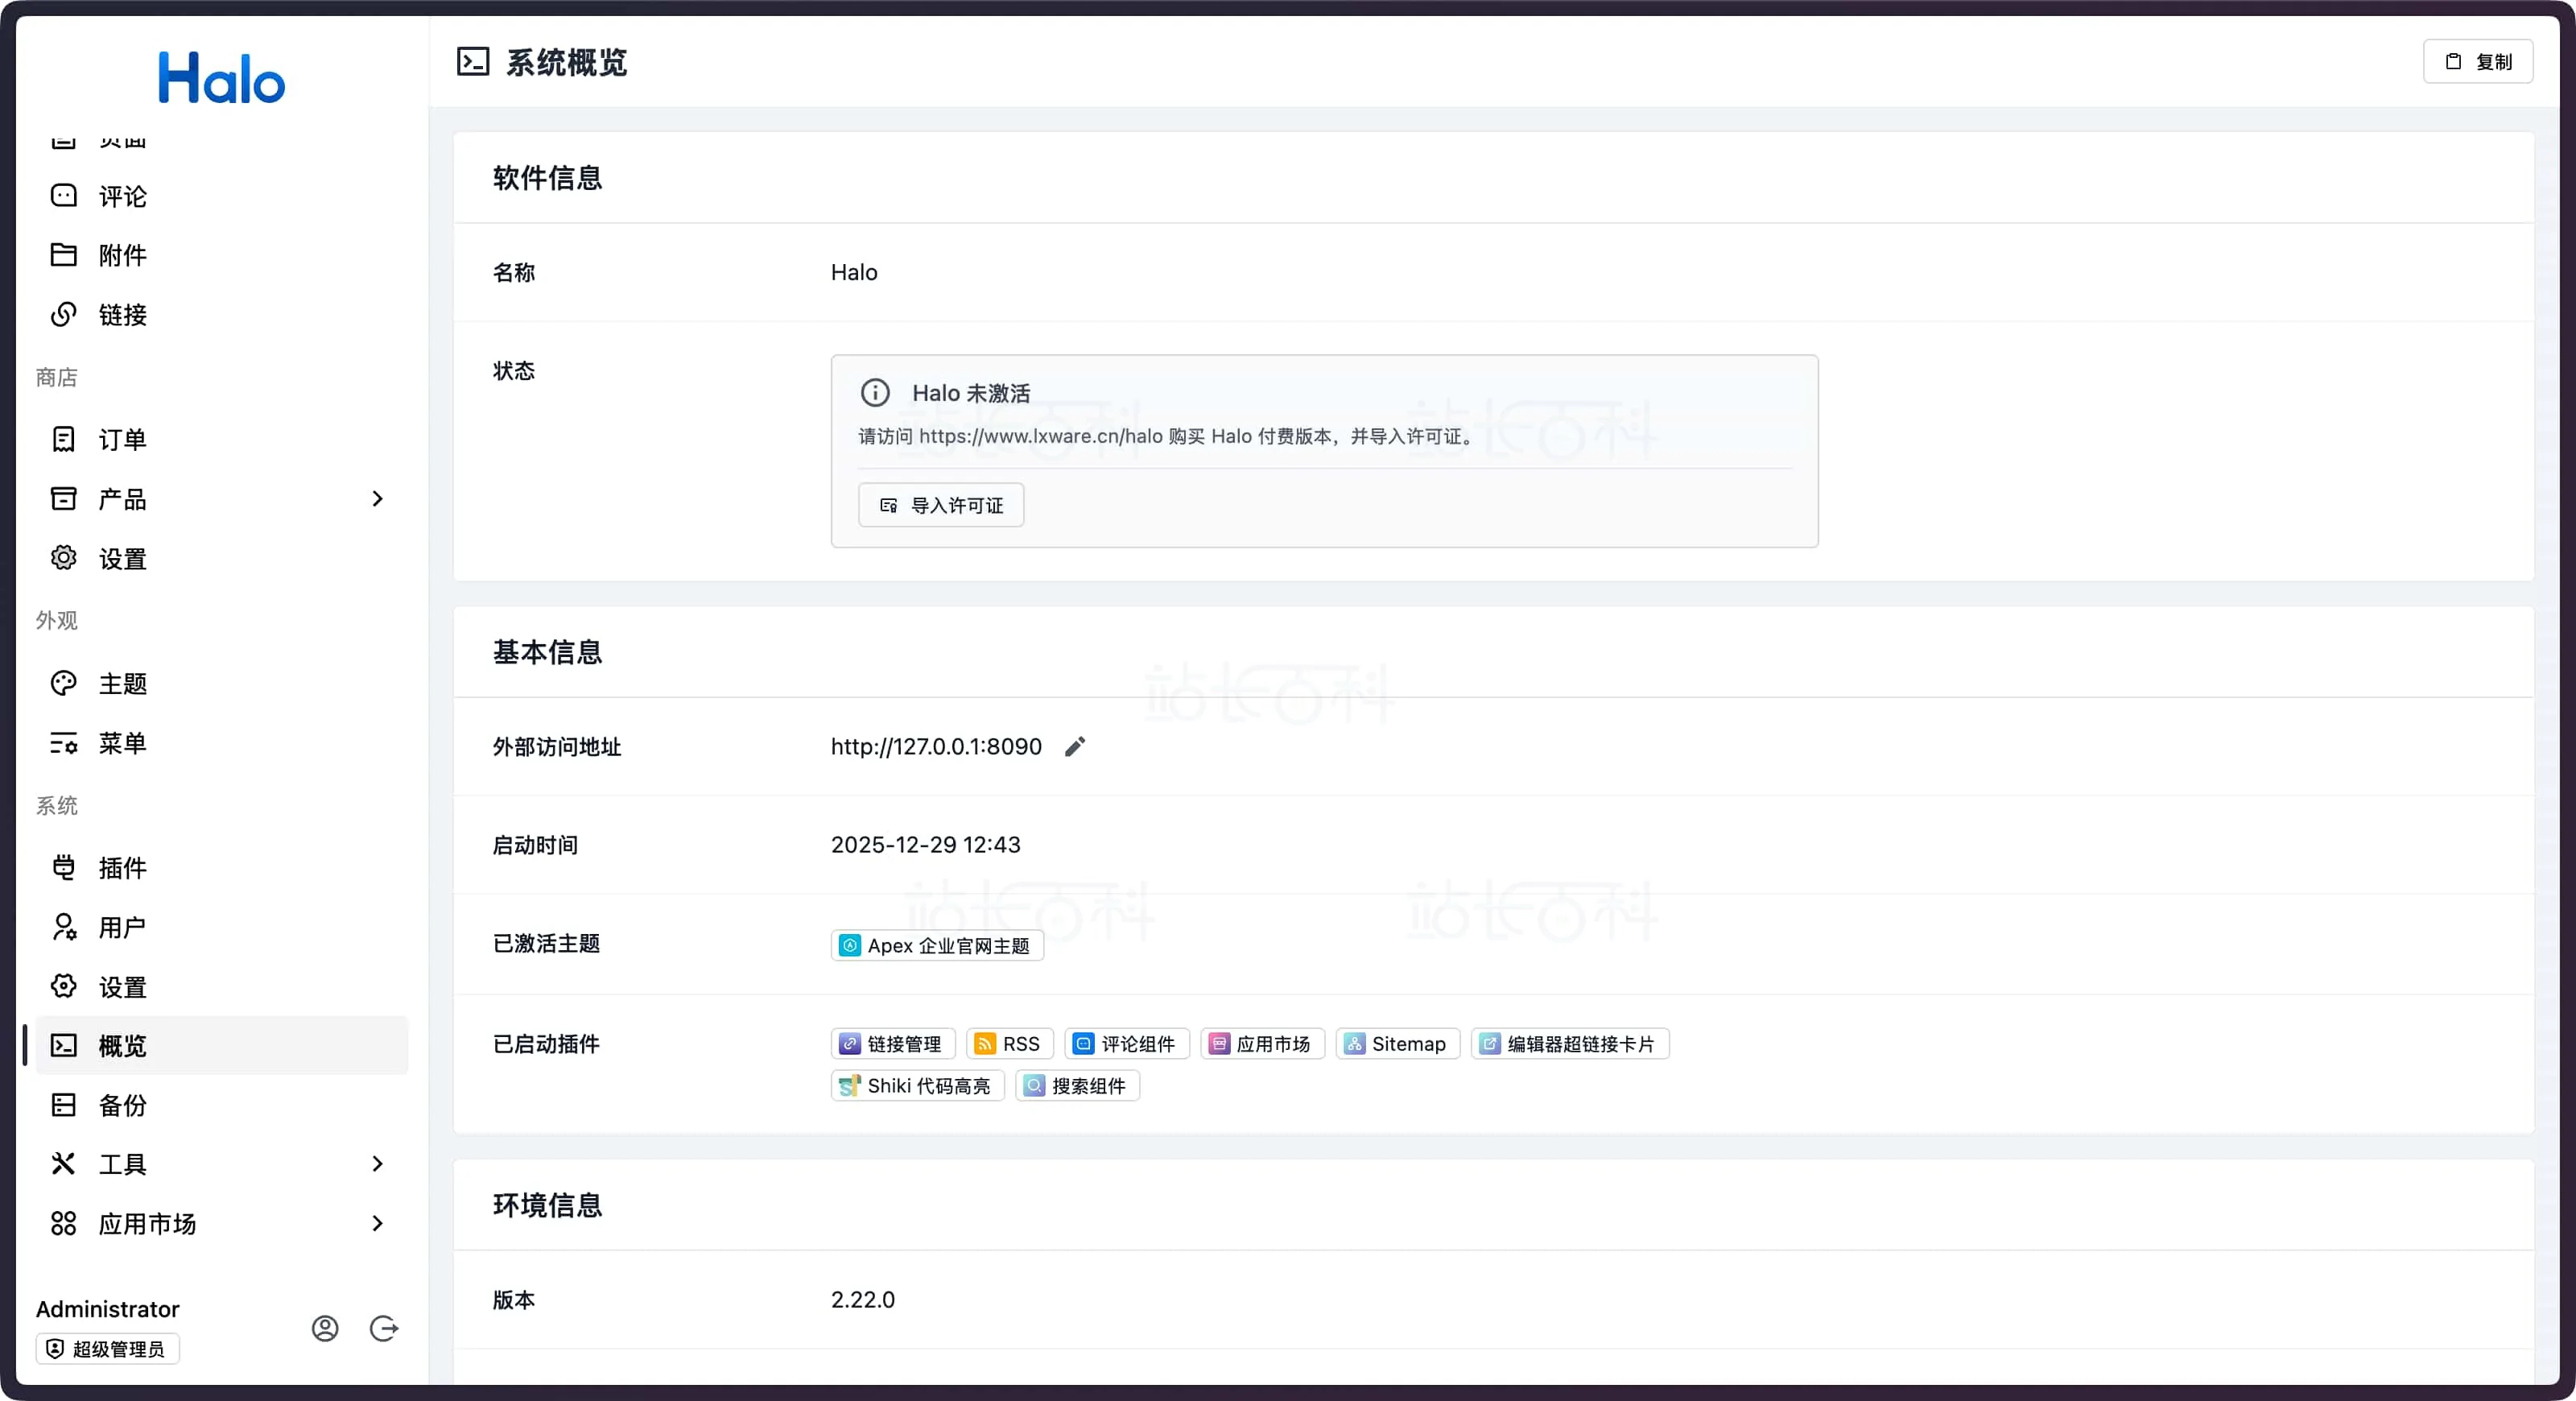Click the 用户 users icon in sidebar

(x=63, y=927)
